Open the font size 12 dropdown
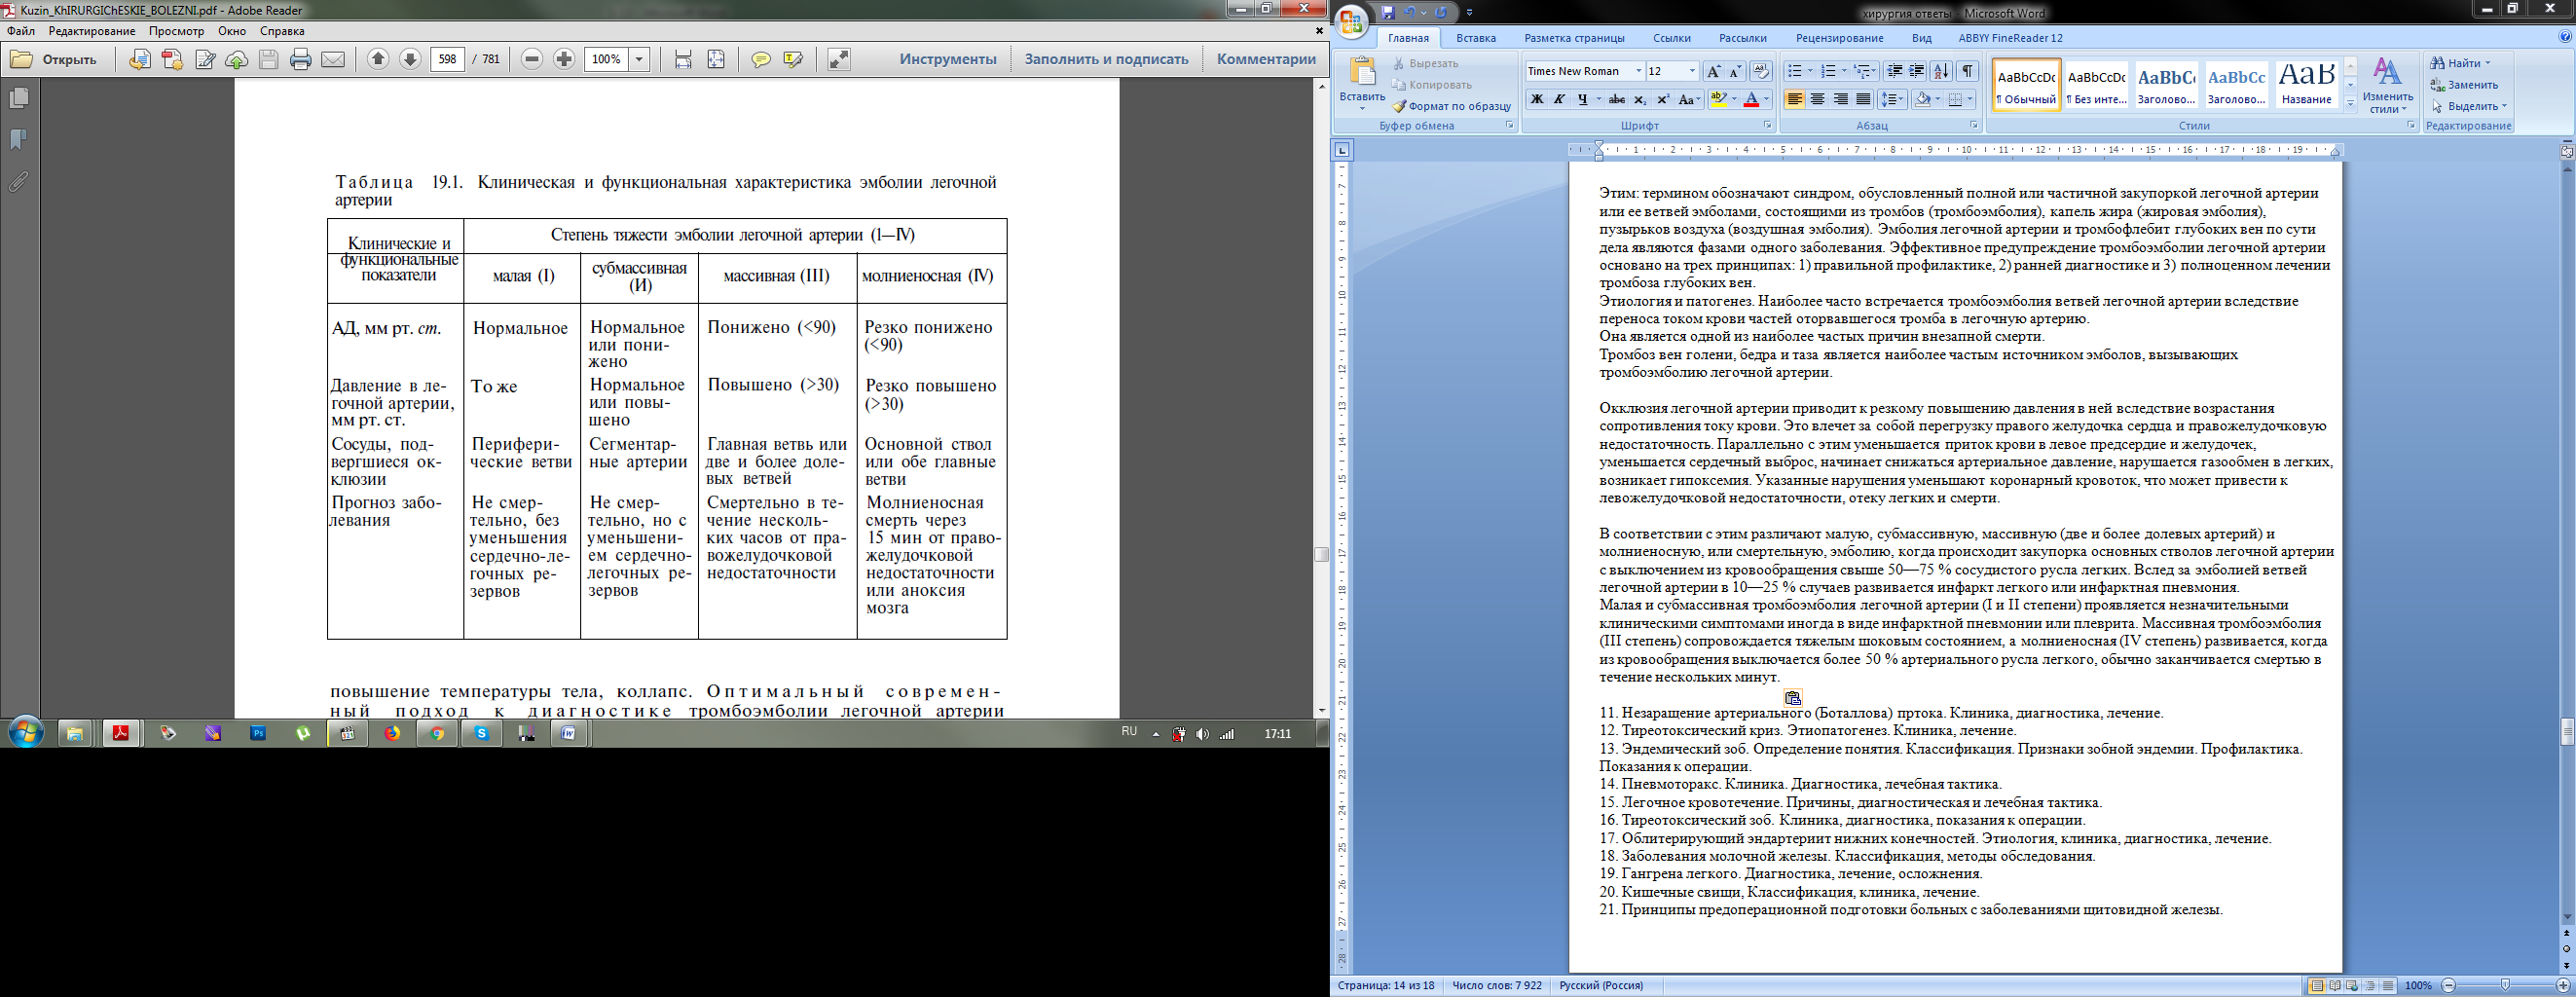Screen dimensions: 2576x997 1692,71
